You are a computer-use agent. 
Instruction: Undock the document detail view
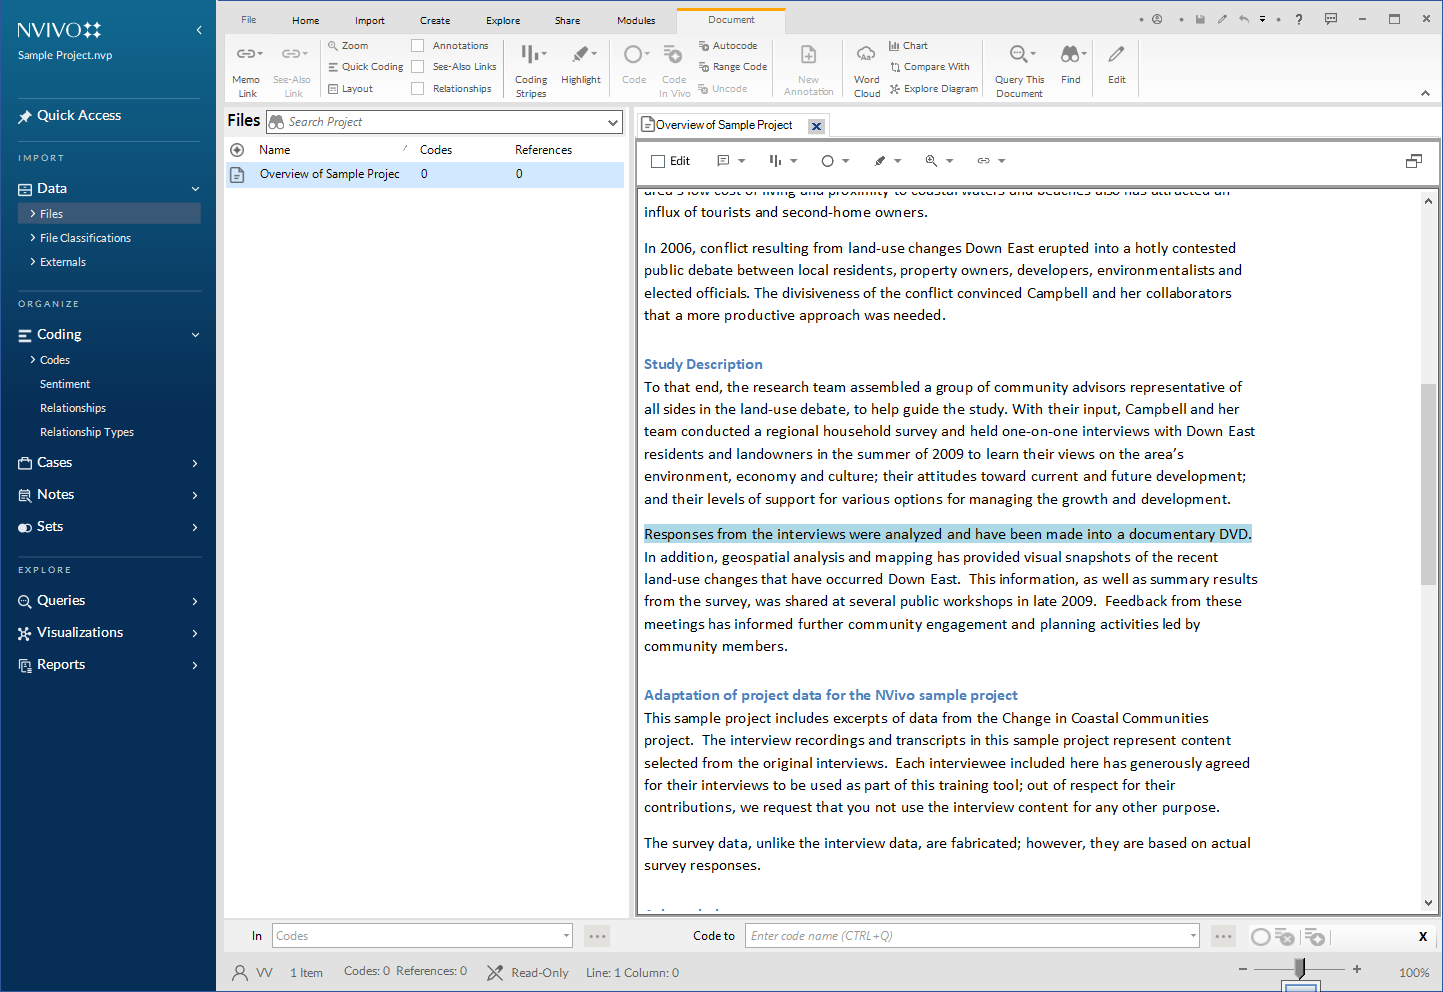[1413, 161]
